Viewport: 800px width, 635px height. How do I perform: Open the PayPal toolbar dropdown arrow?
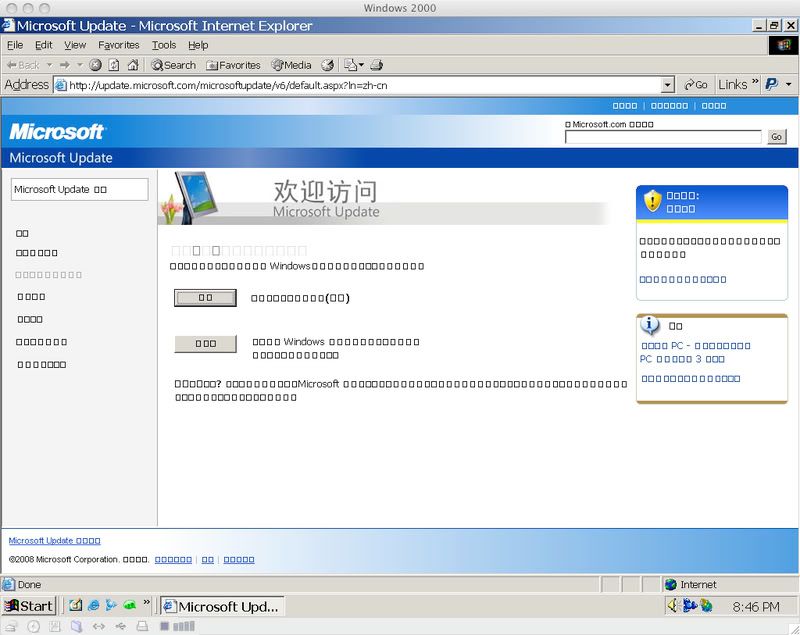(x=789, y=85)
